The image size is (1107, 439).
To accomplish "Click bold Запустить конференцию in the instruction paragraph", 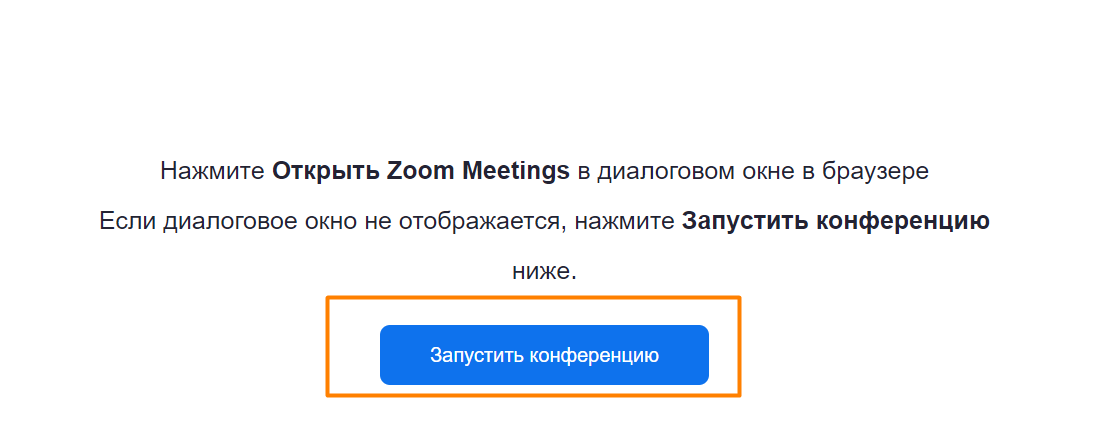I will (835, 221).
